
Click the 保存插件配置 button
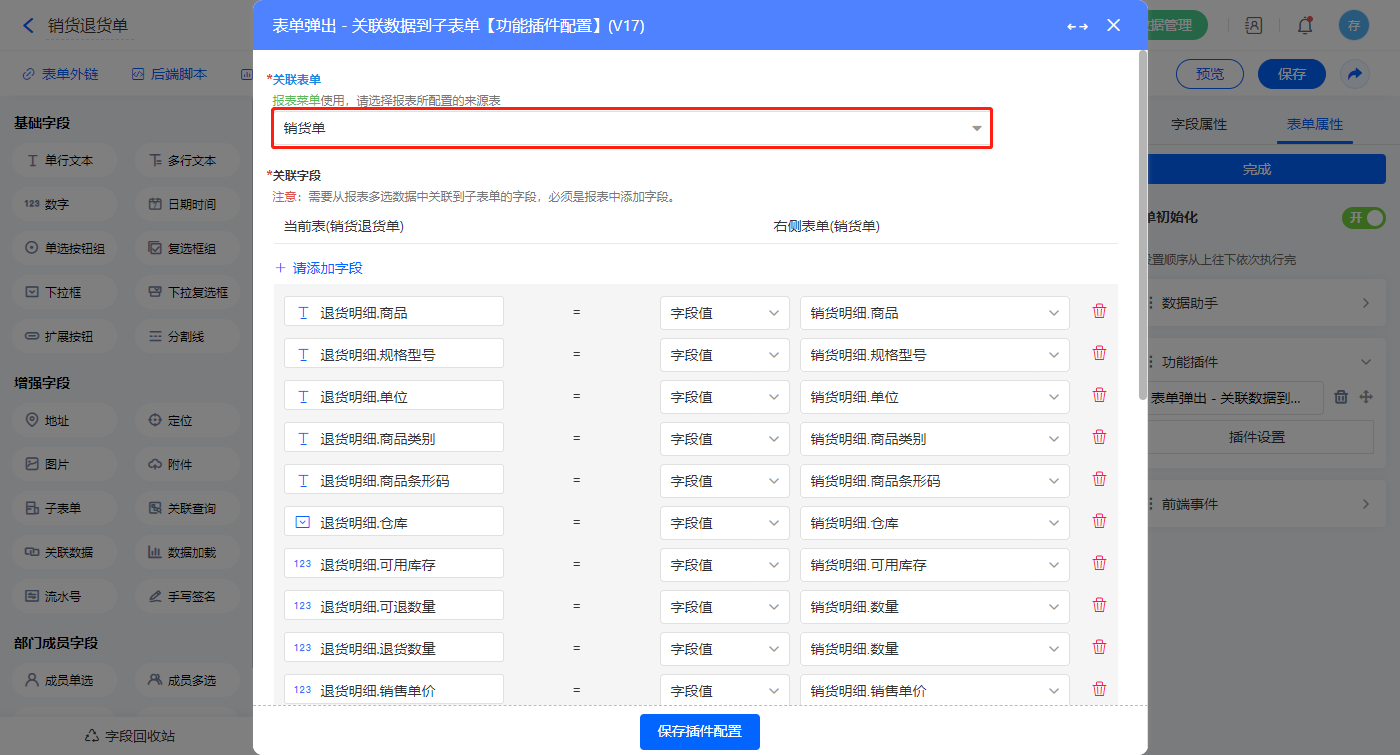(x=699, y=732)
